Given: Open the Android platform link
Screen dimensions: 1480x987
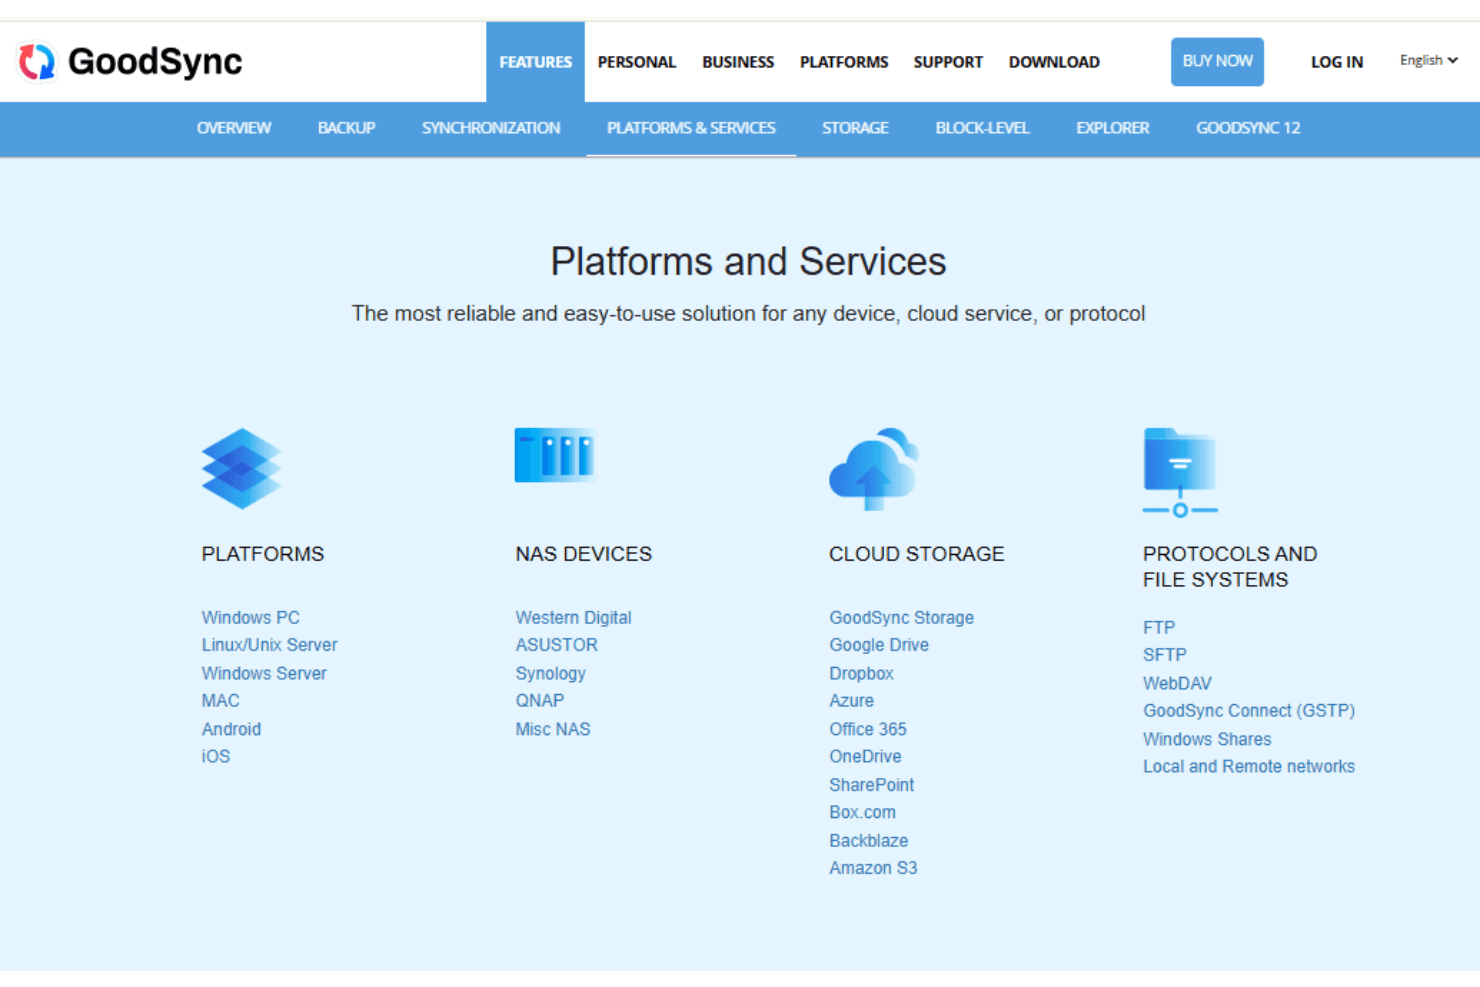Looking at the screenshot, I should click(x=231, y=730).
